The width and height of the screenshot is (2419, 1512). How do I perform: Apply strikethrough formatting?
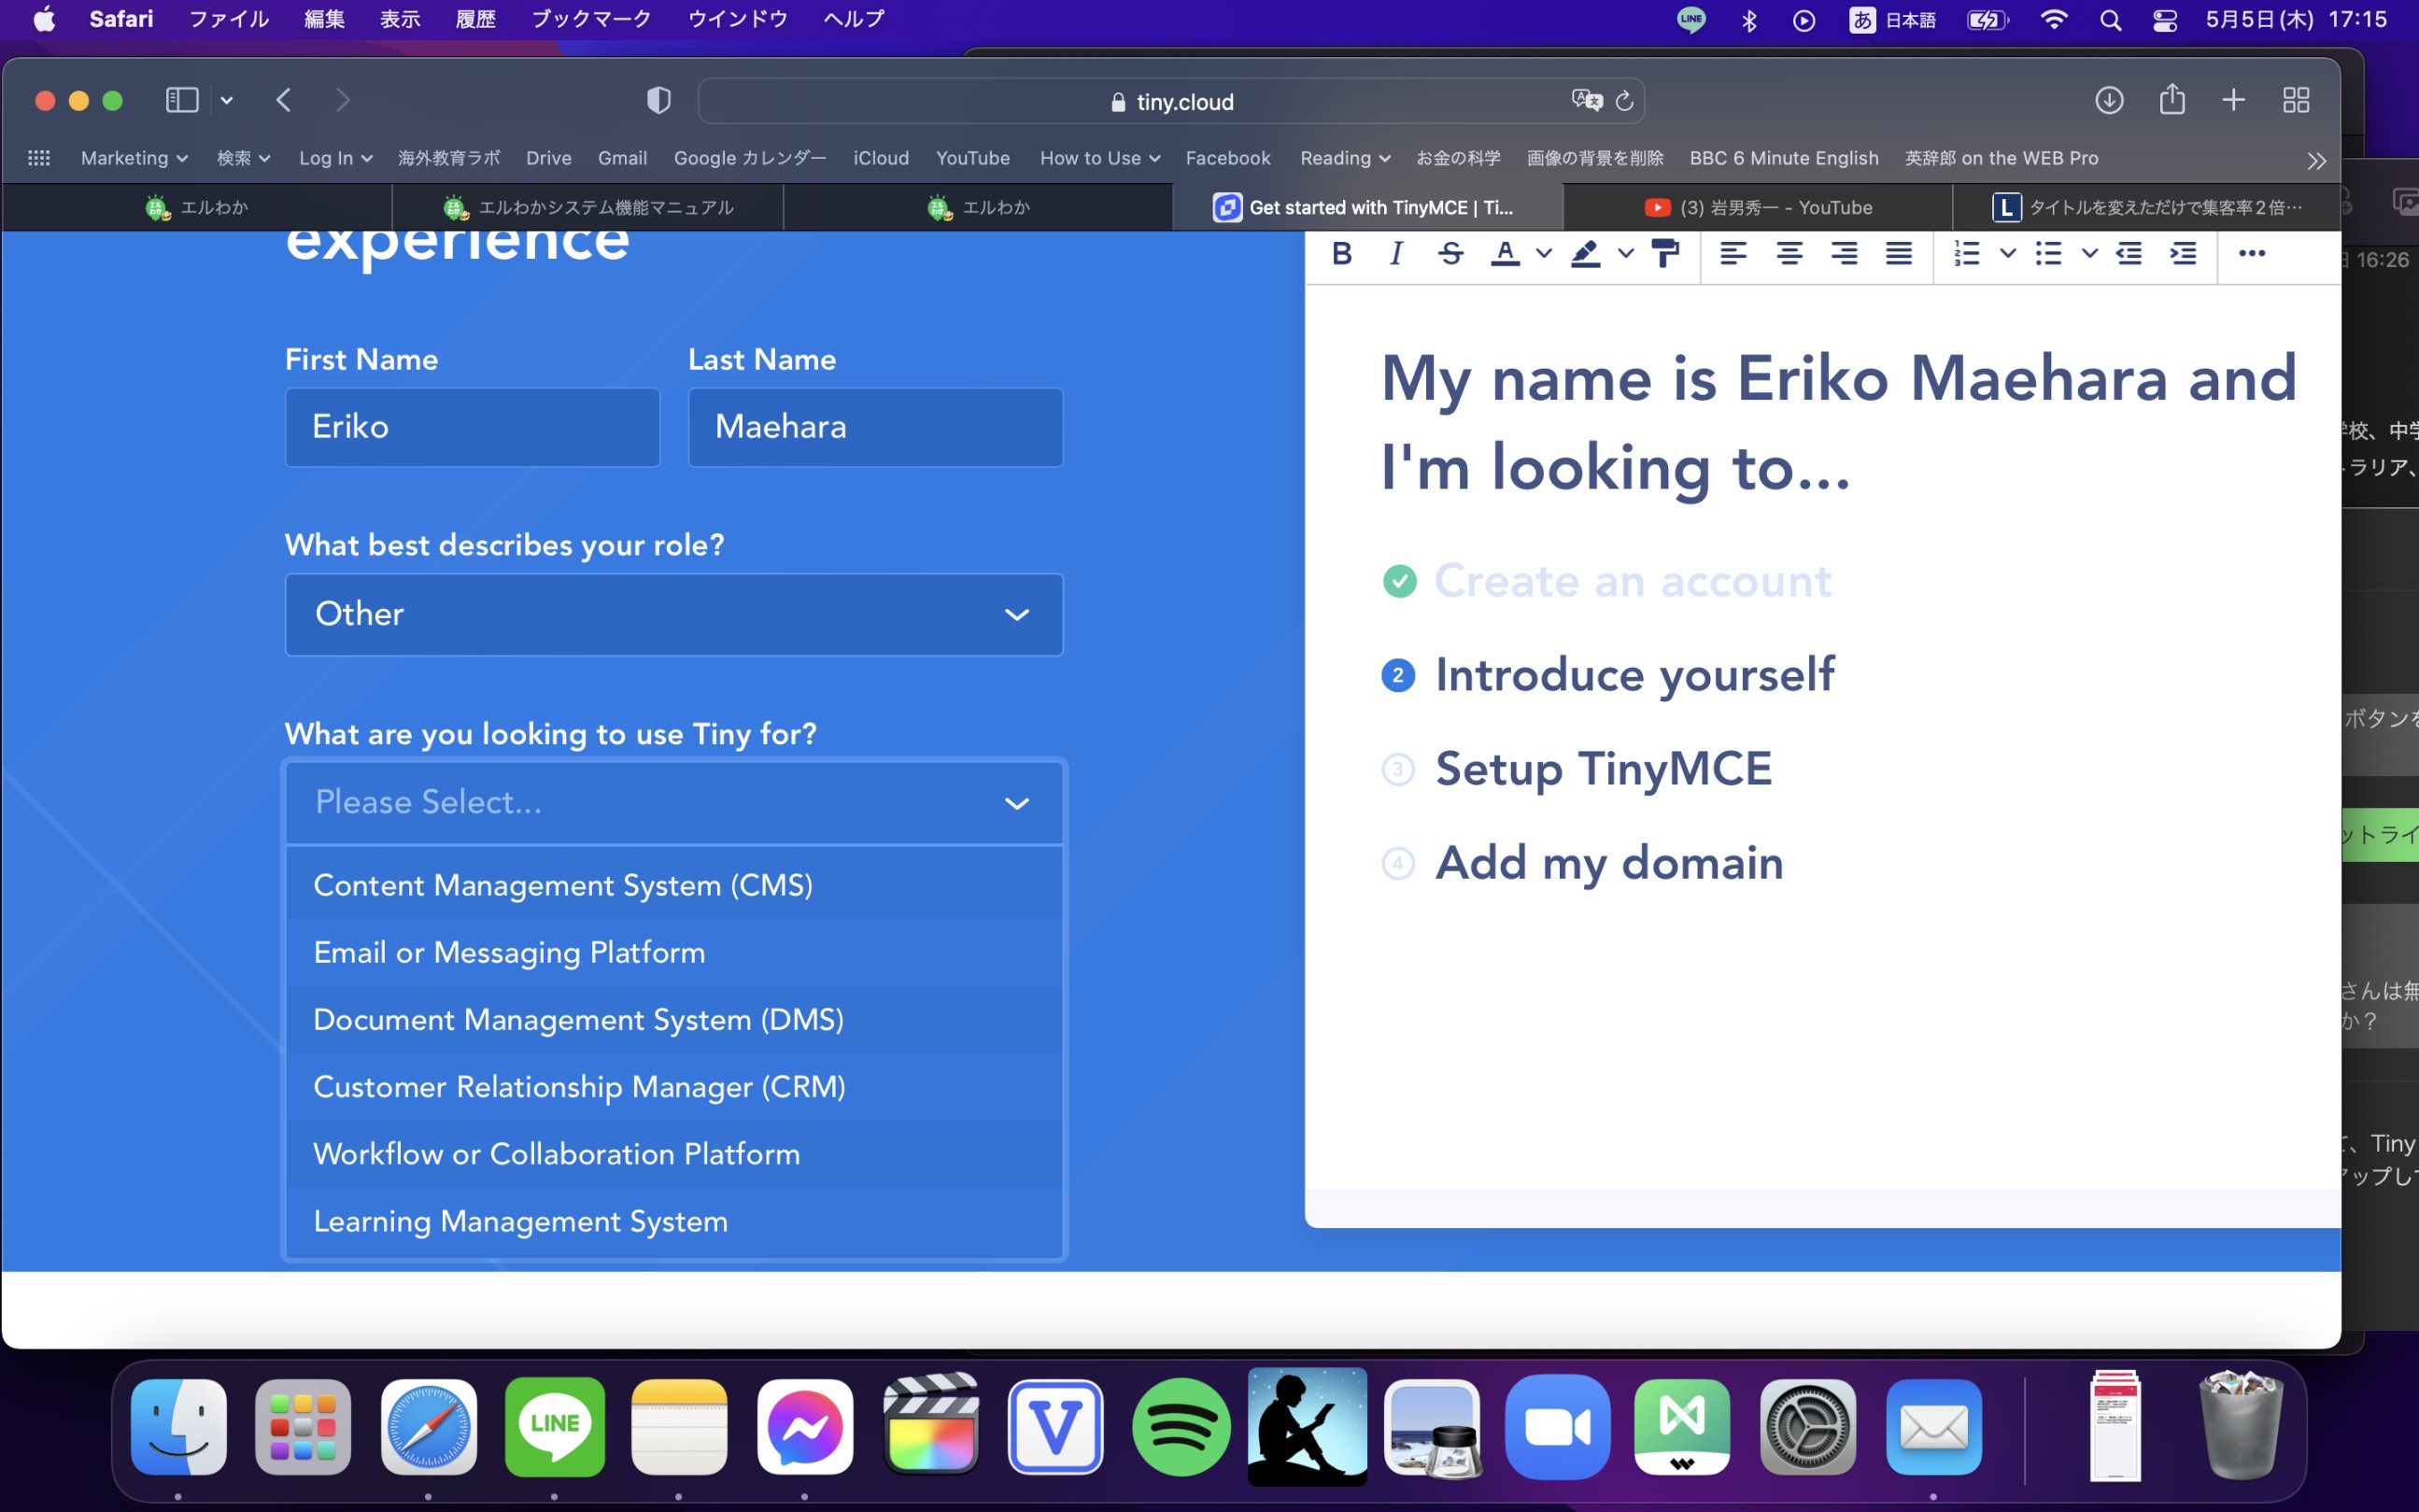click(x=1450, y=254)
